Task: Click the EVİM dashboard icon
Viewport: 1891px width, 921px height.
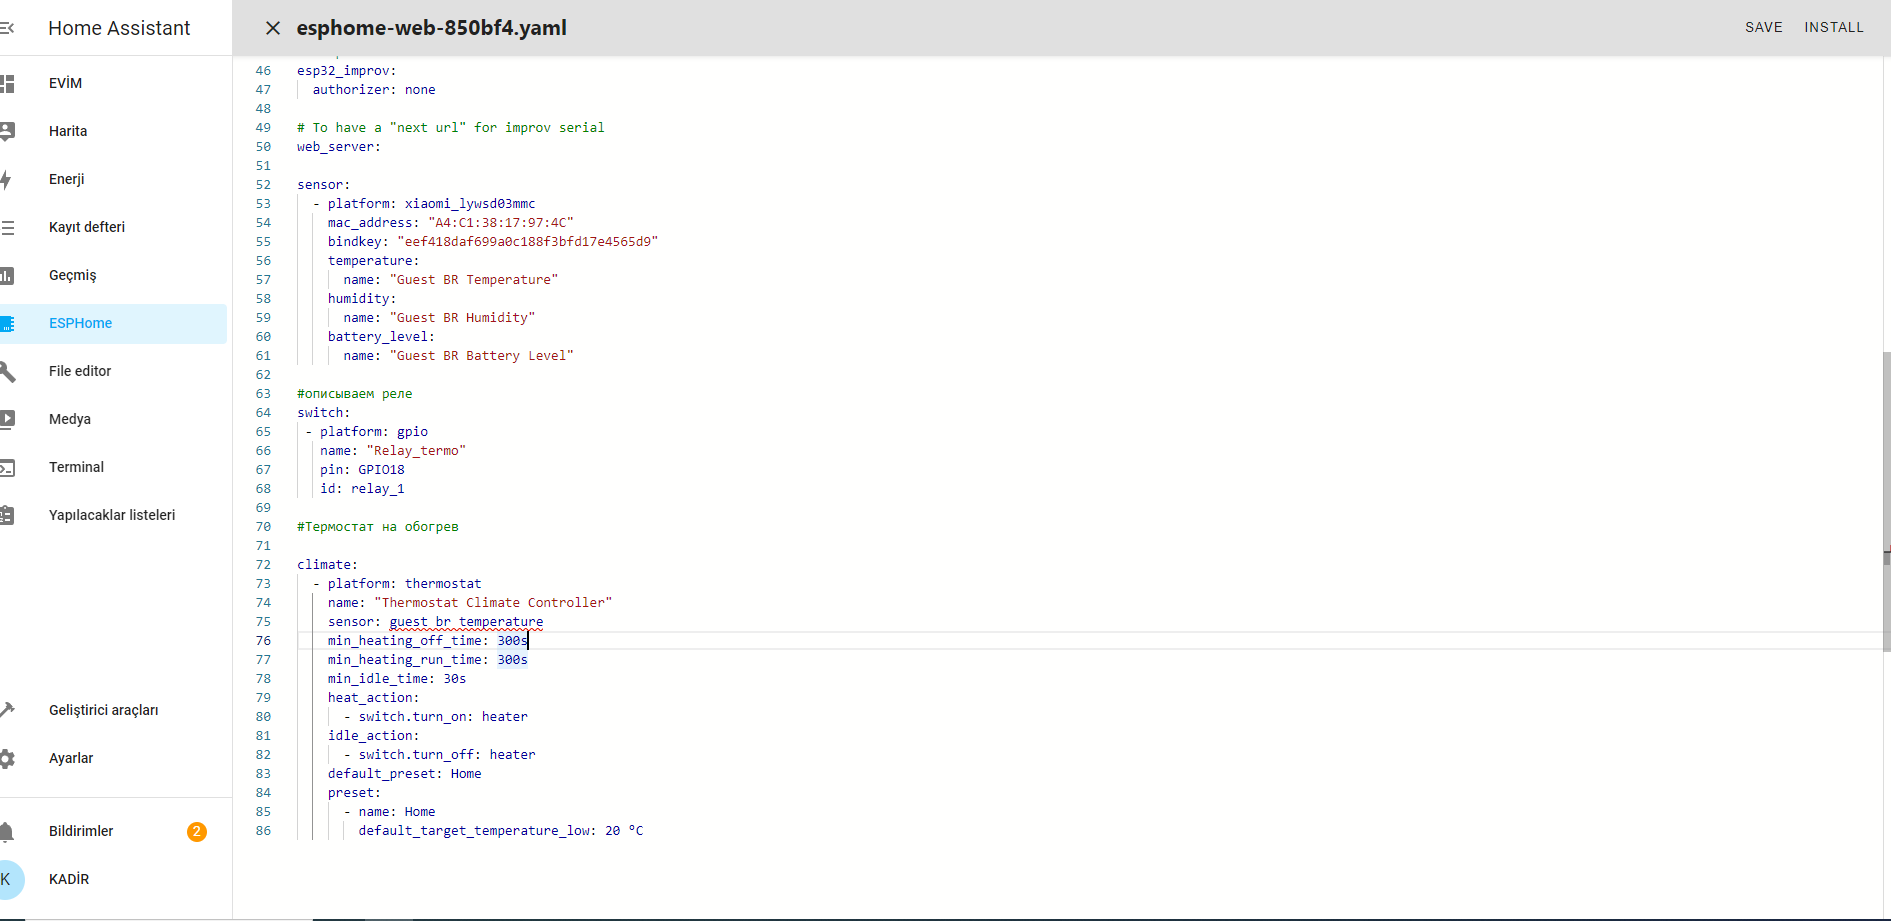Action: 7,84
